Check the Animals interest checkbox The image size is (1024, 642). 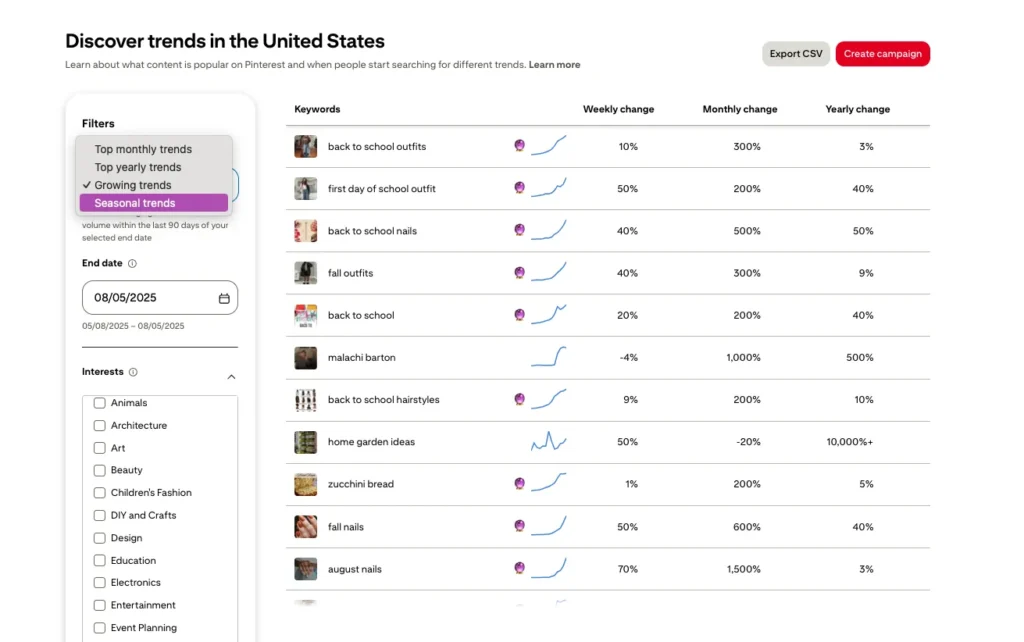(99, 403)
